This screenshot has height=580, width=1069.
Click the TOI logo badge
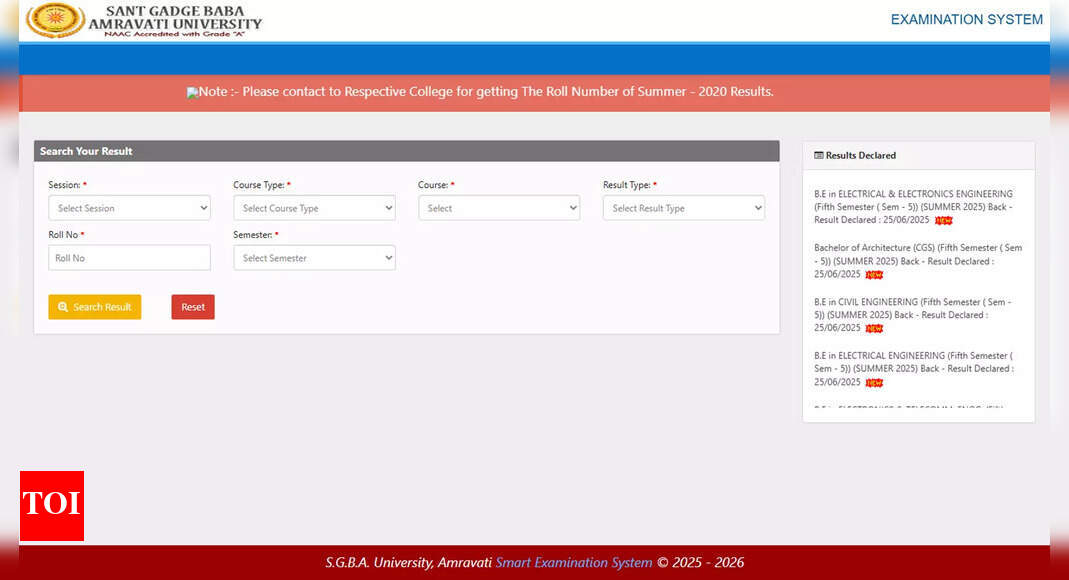(52, 505)
